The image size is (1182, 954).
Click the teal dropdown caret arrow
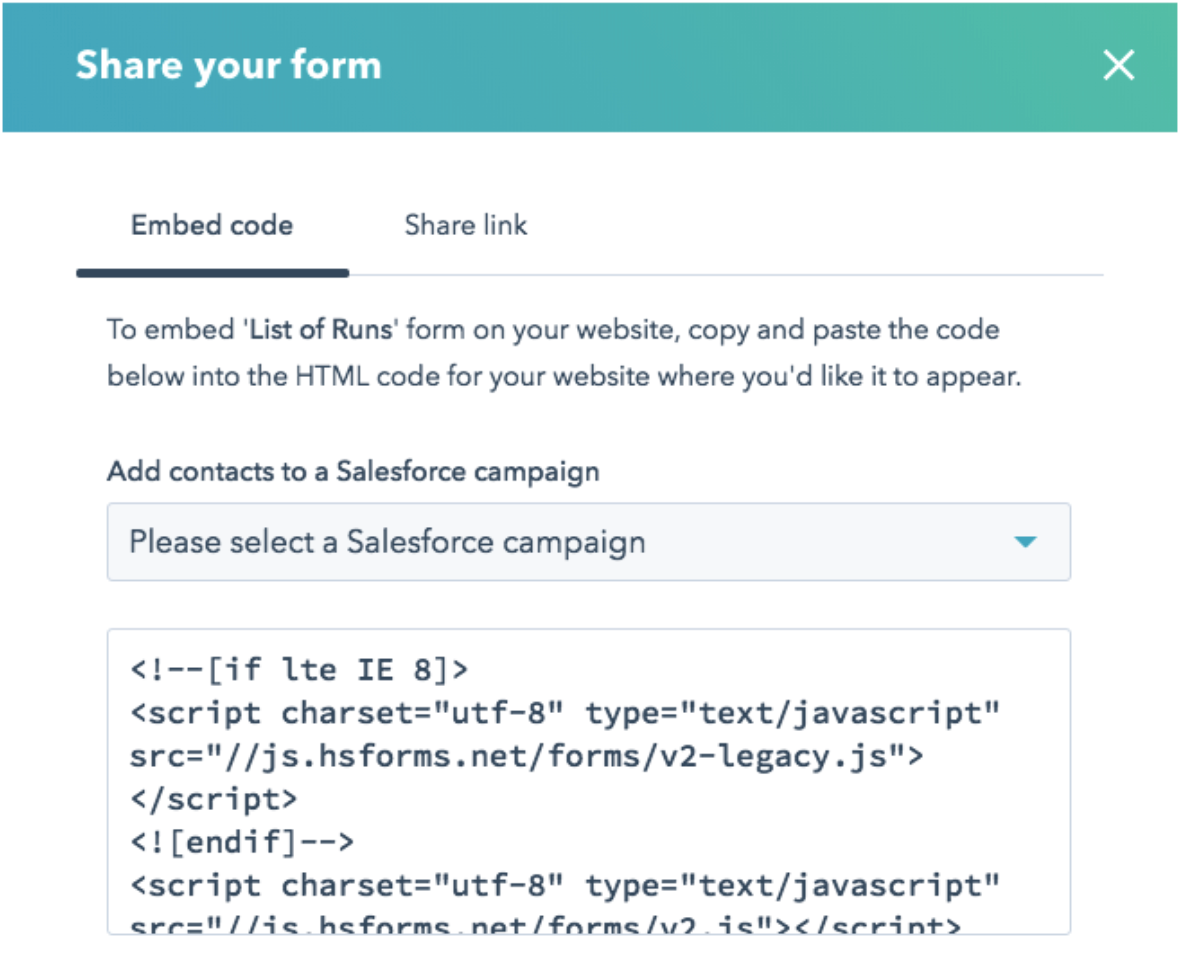click(x=1025, y=542)
